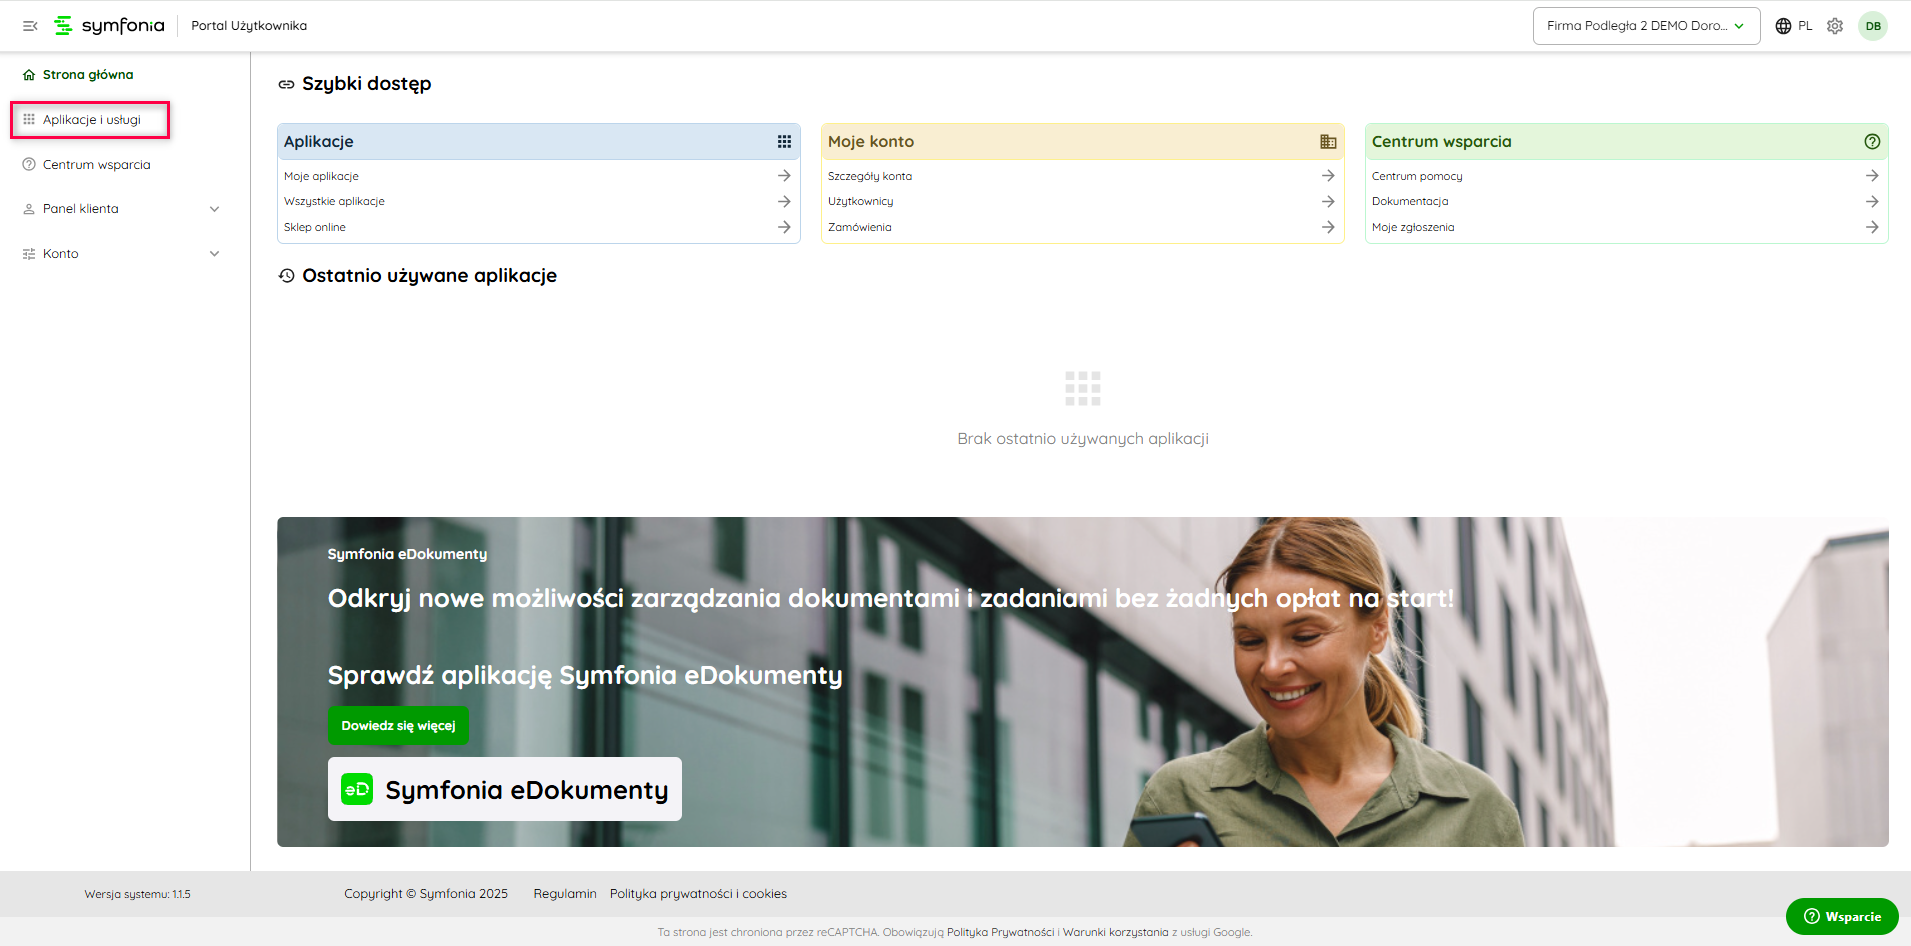This screenshot has height=946, width=1911.
Task: Click the grid icon in Aplikacje card
Action: click(784, 142)
